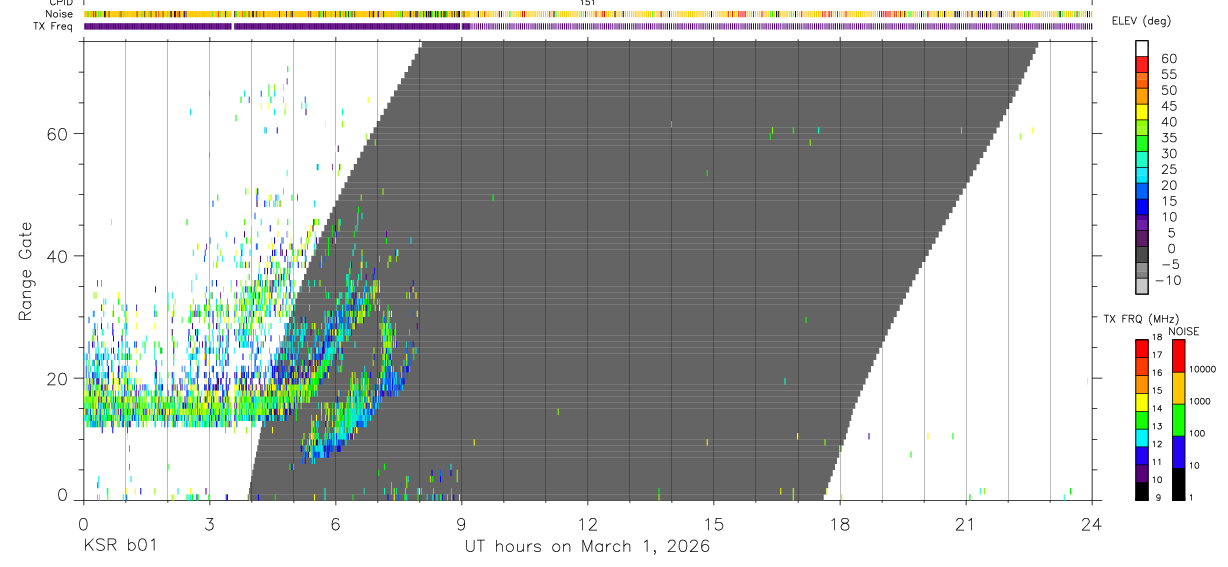Click the 'CPID' row label

coord(61,3)
